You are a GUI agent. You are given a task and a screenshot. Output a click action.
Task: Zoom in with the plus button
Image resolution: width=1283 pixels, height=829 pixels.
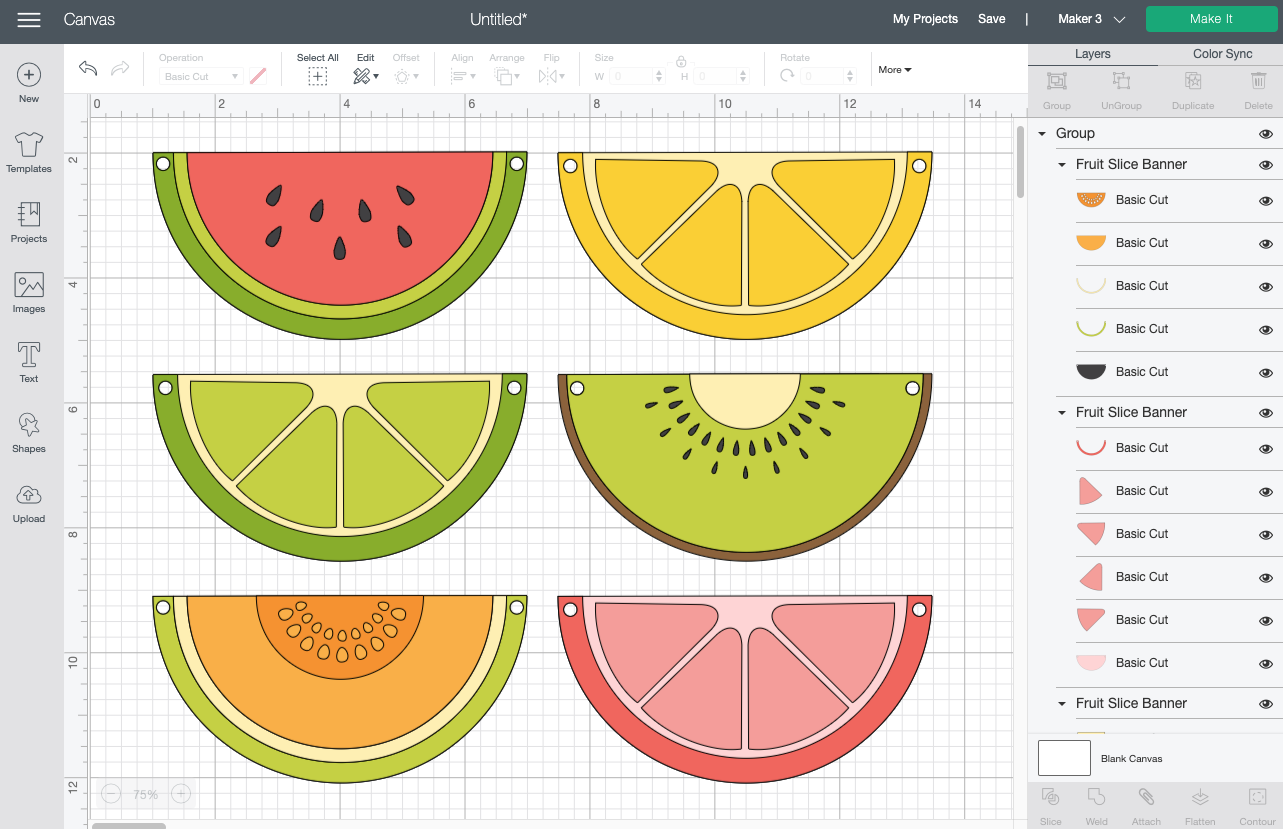[x=181, y=794]
